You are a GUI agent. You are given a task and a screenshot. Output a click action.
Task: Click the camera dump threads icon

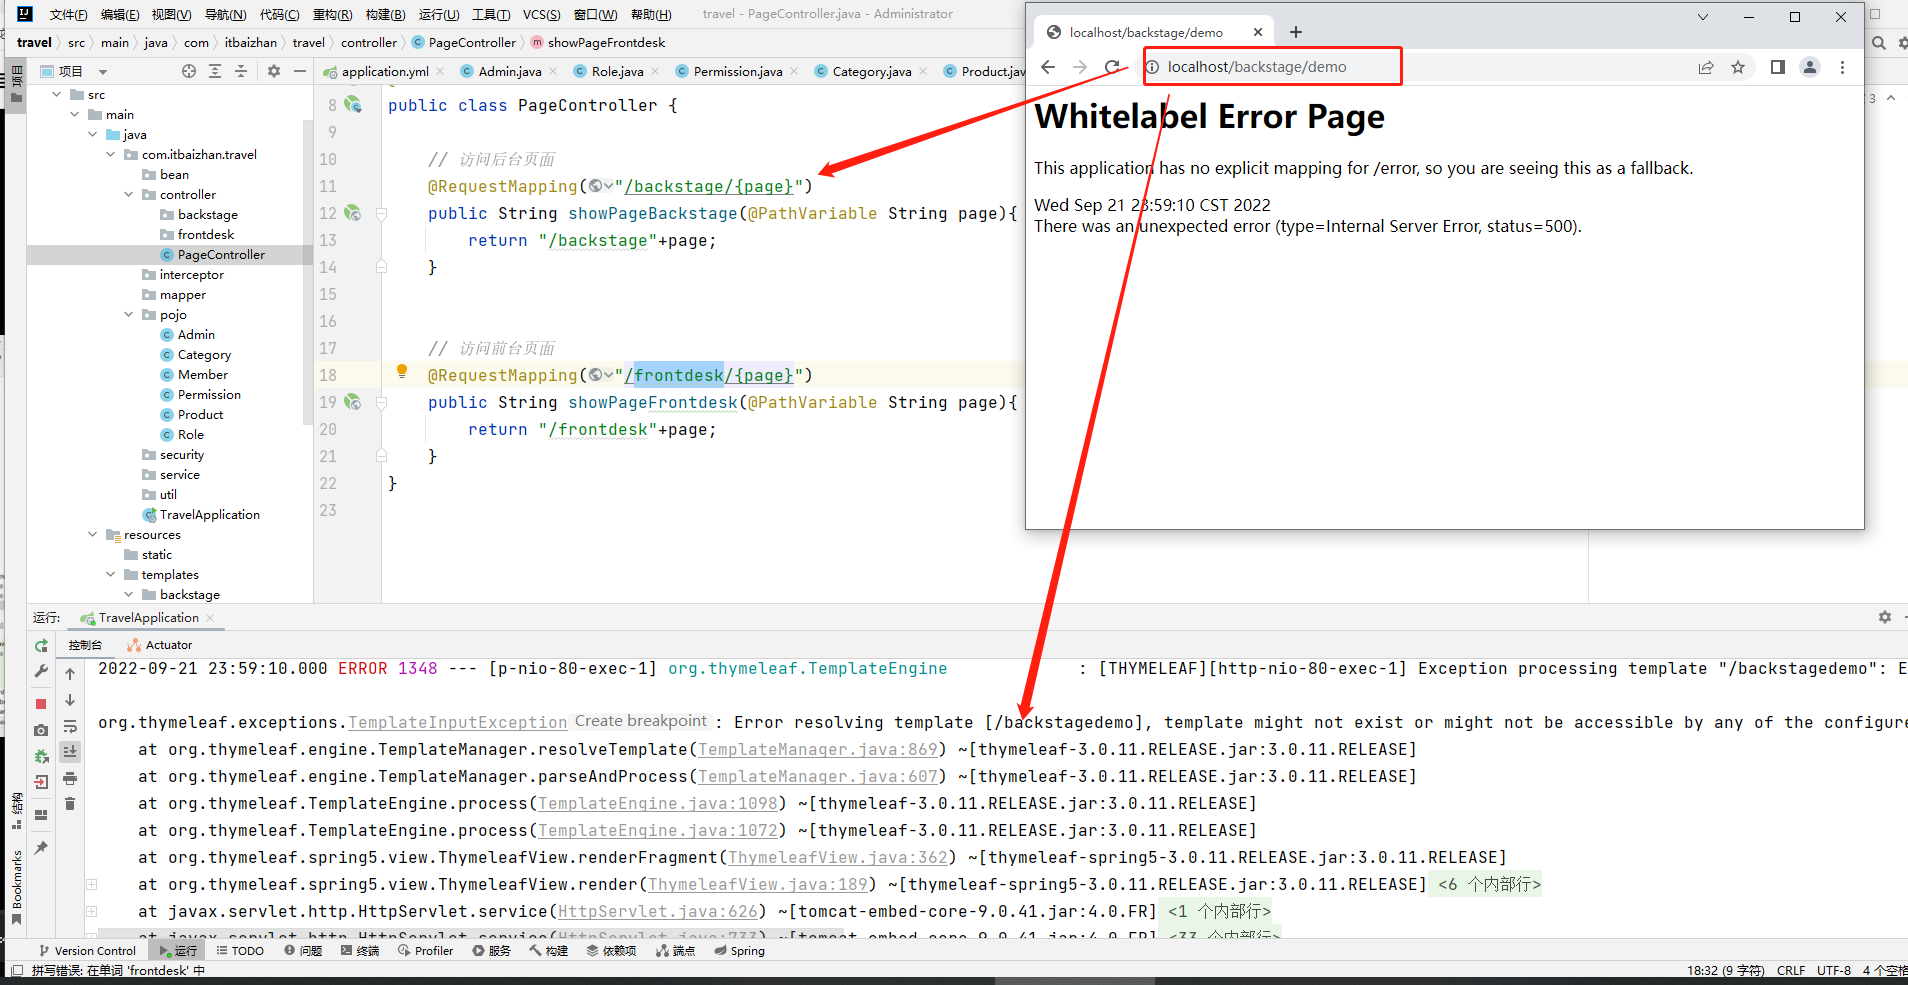tap(41, 730)
